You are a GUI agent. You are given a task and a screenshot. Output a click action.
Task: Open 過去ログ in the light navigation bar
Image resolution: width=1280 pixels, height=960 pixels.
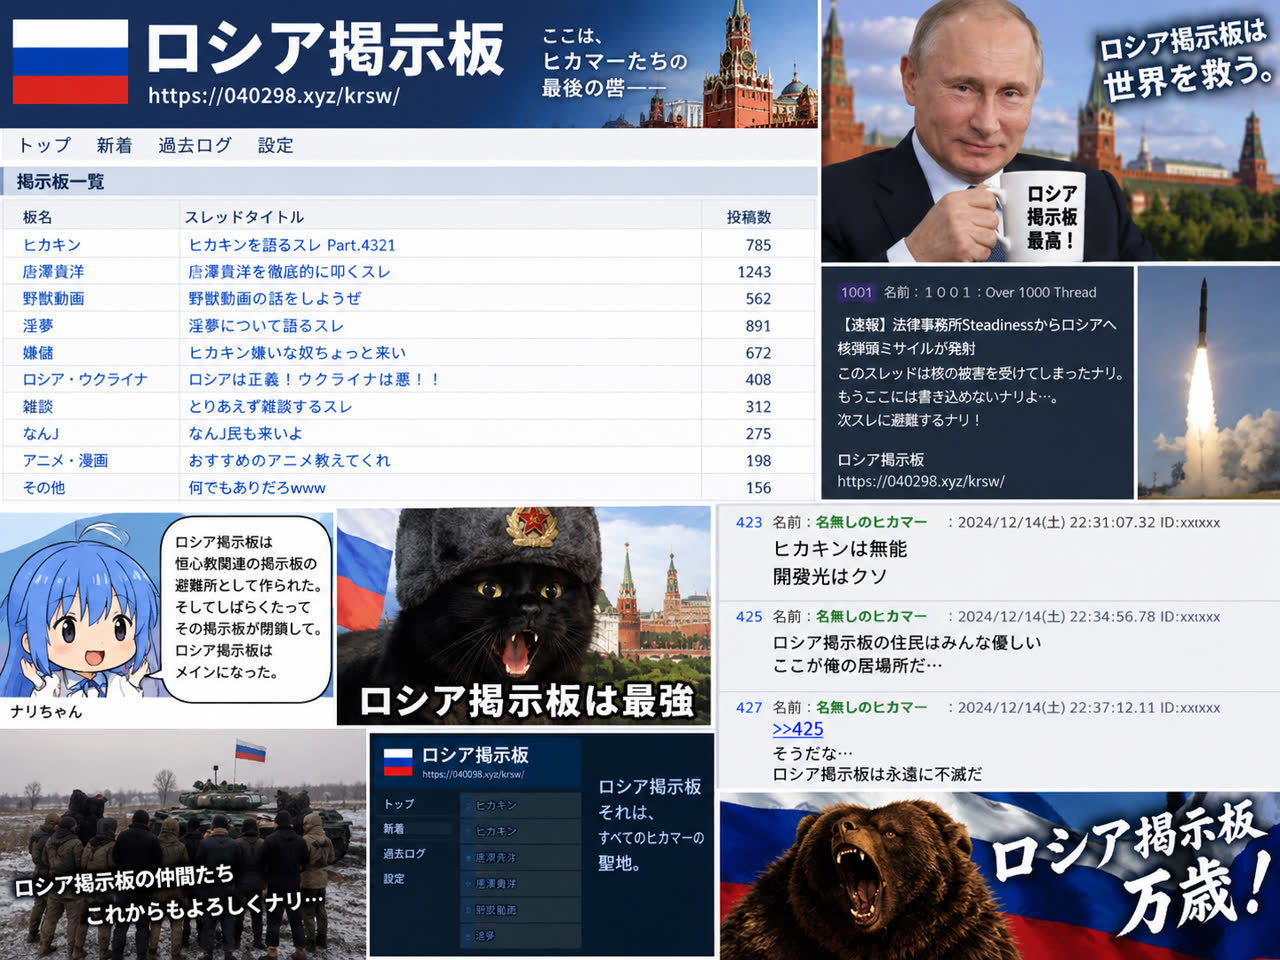(195, 145)
